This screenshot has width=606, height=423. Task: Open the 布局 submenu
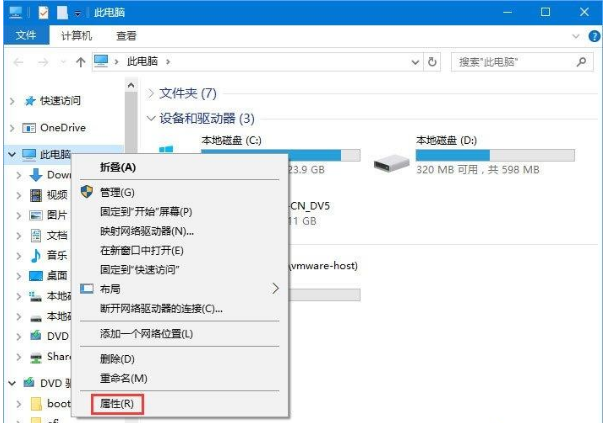[x=179, y=289]
